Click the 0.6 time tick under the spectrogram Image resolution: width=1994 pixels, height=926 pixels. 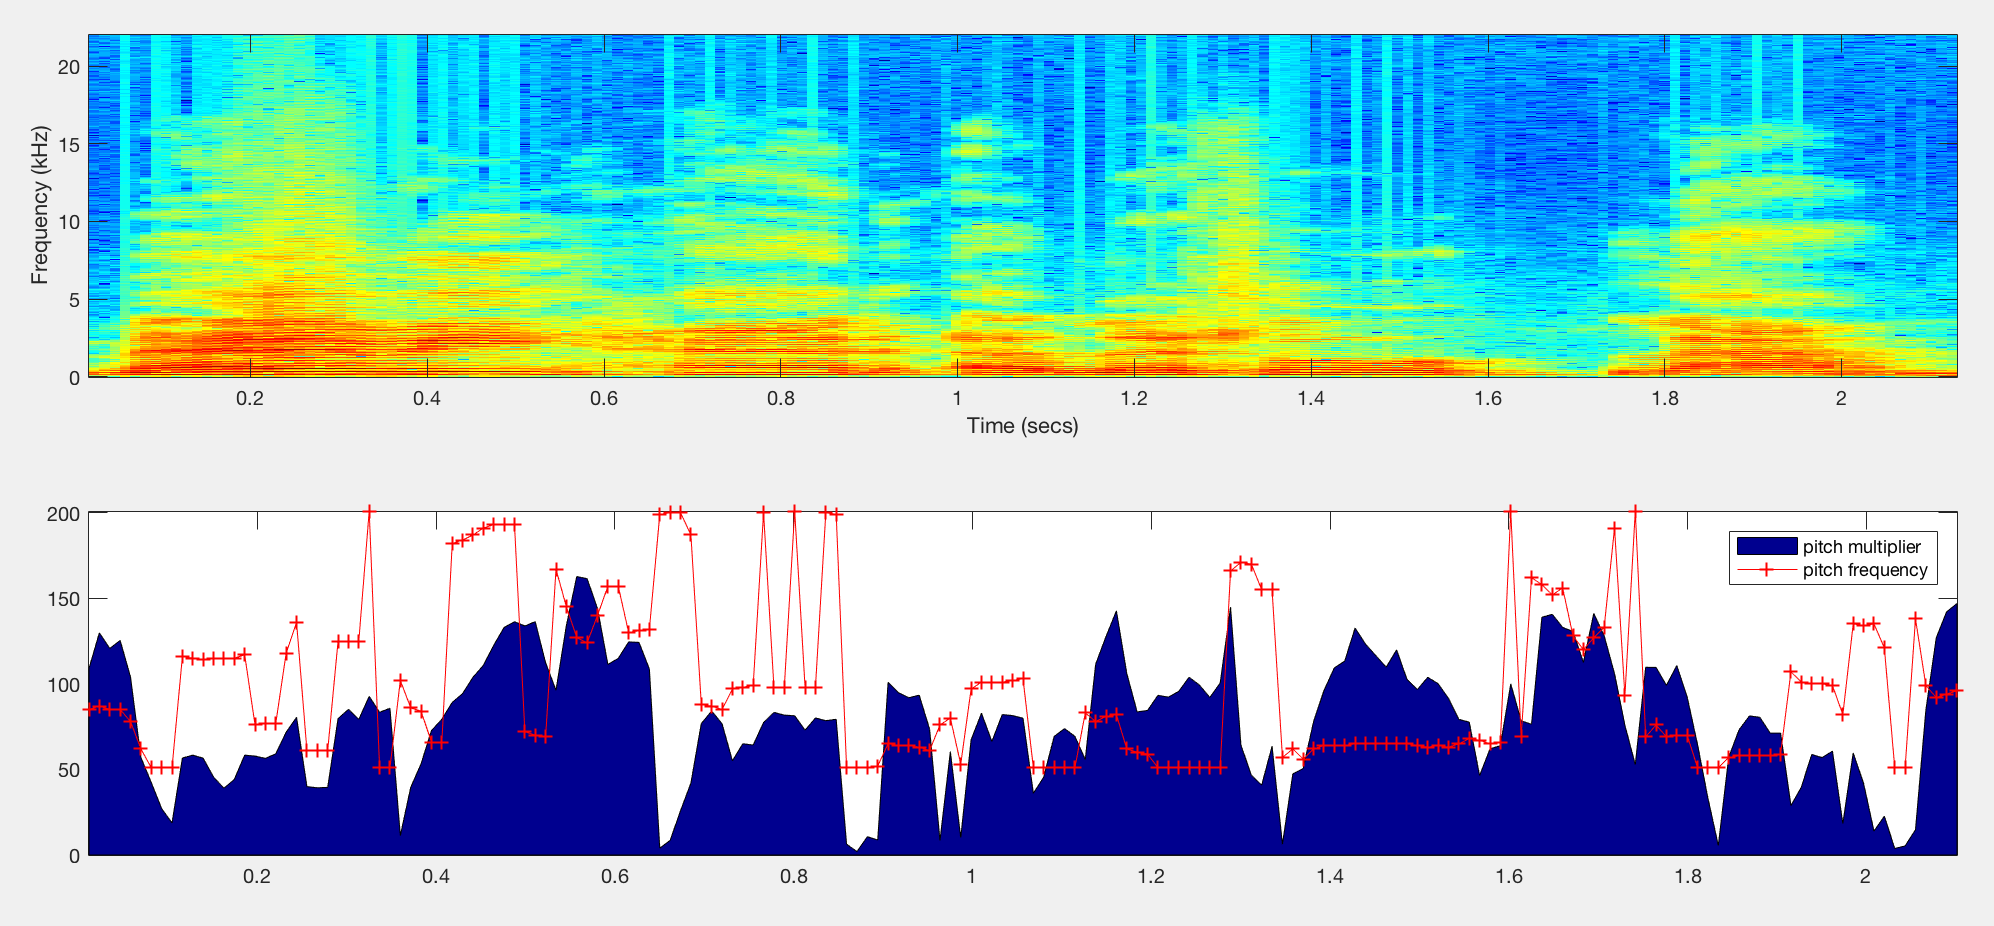[603, 398]
